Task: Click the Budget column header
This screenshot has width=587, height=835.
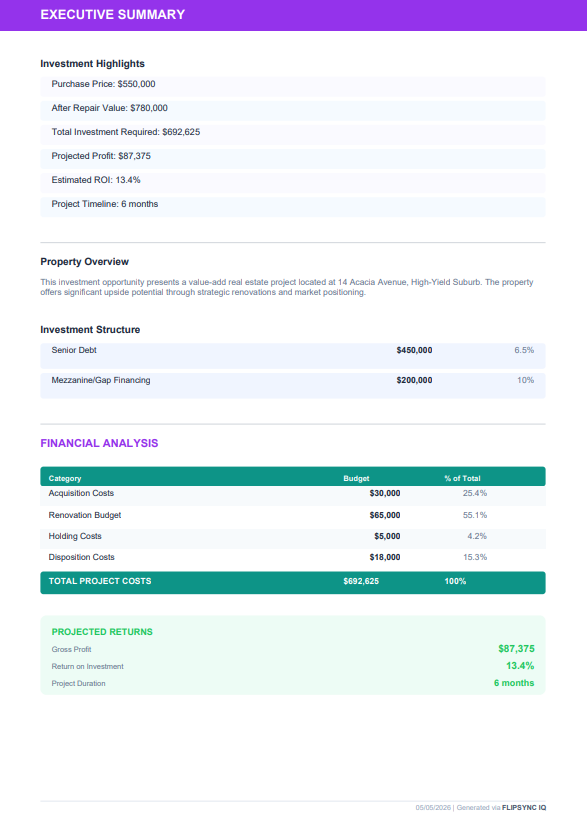Action: [356, 478]
